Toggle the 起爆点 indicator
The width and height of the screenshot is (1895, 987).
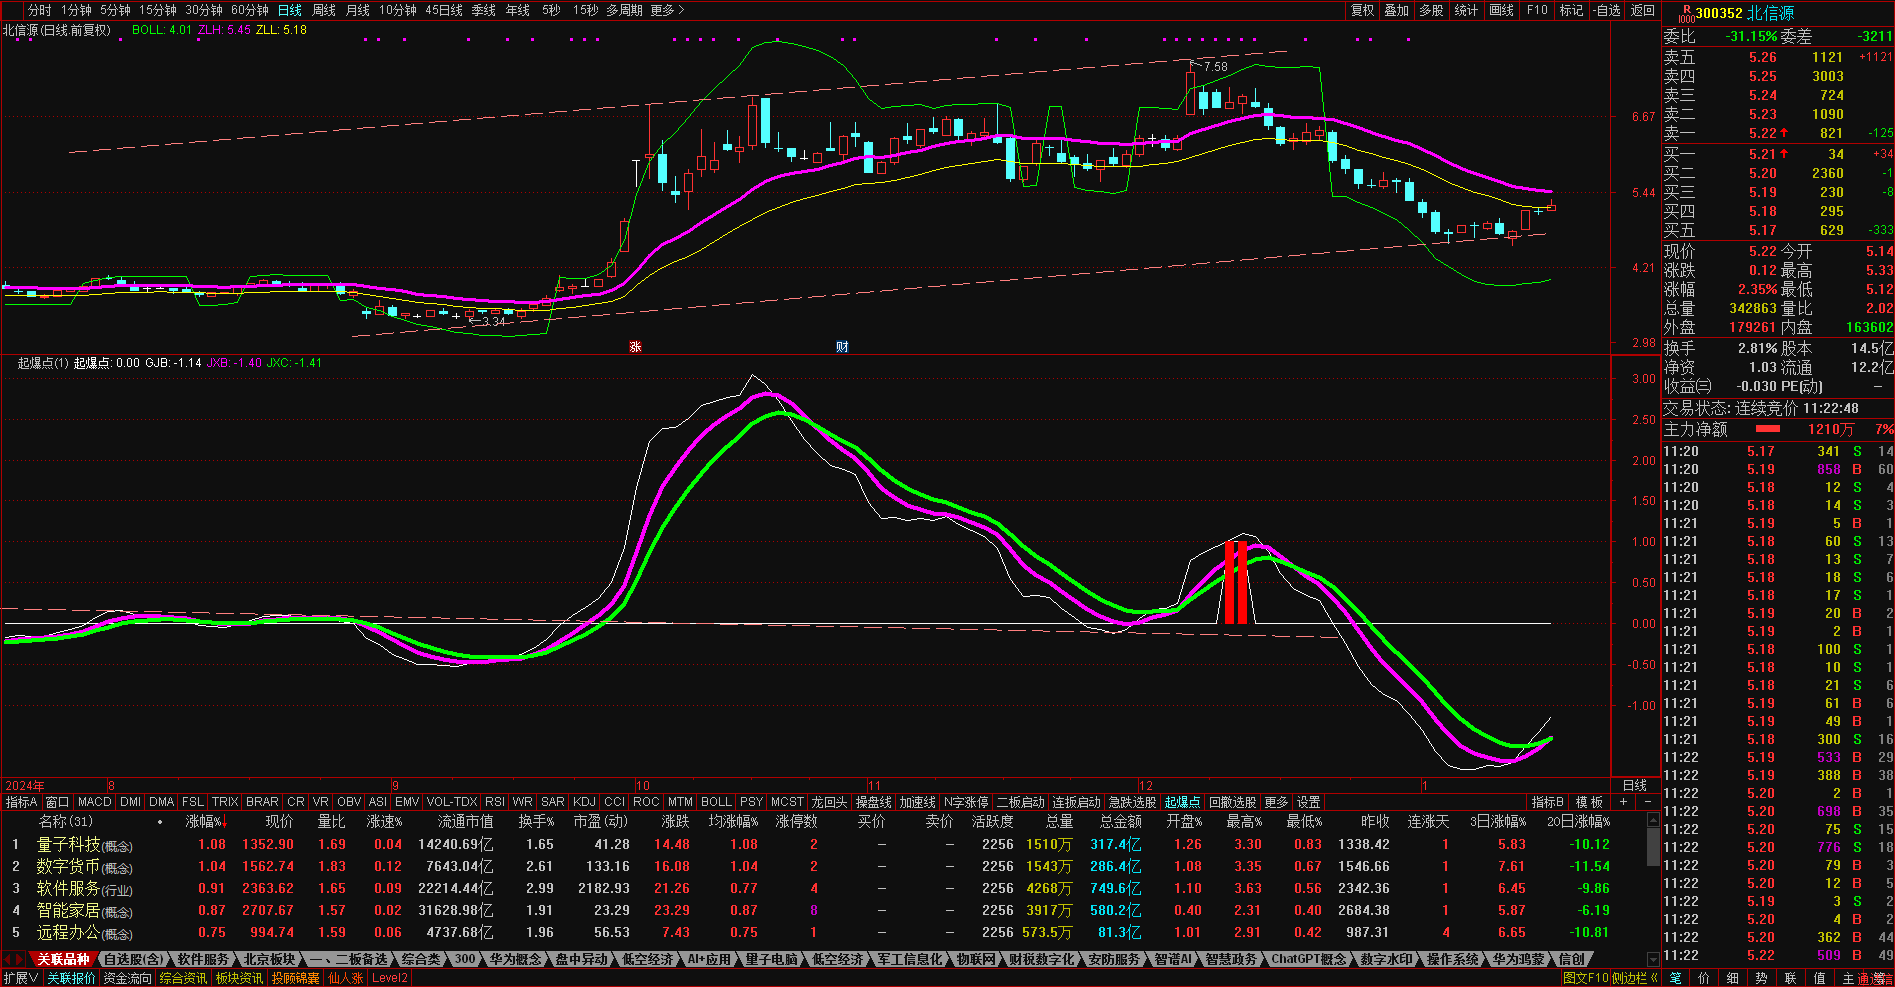click(x=1182, y=802)
